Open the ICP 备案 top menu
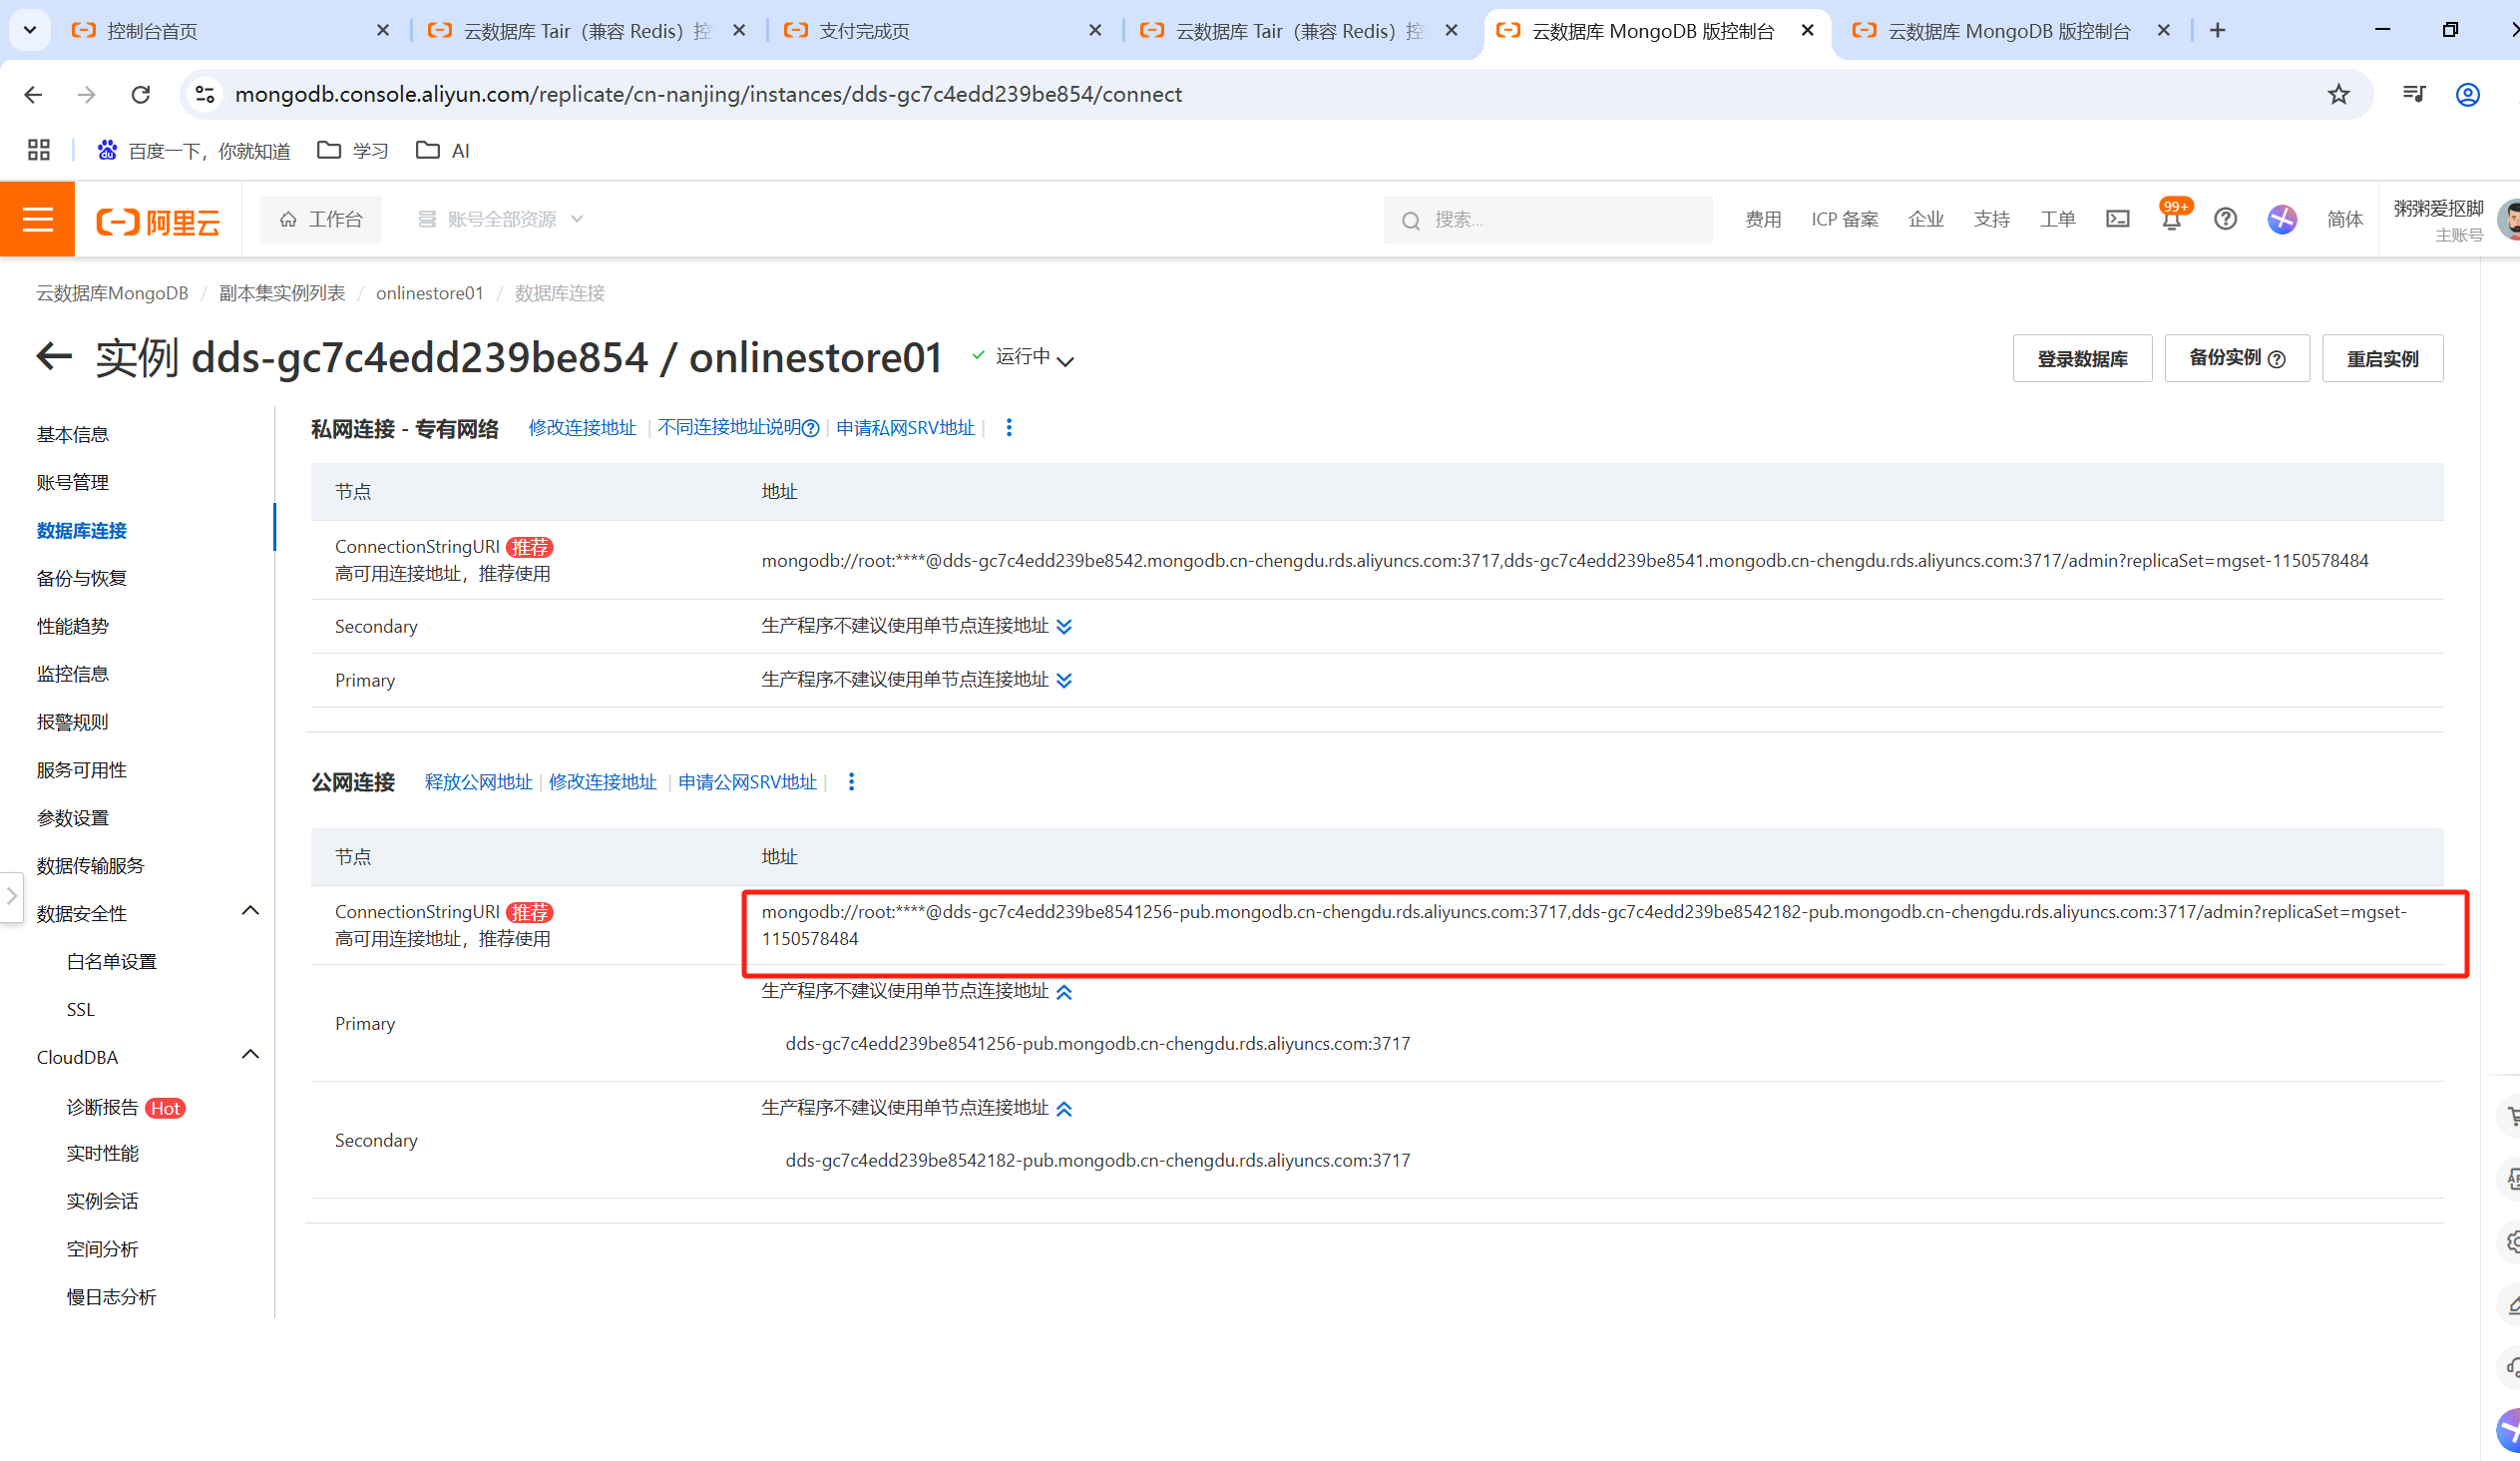Viewport: 2520px width, 1461px height. (1844, 219)
